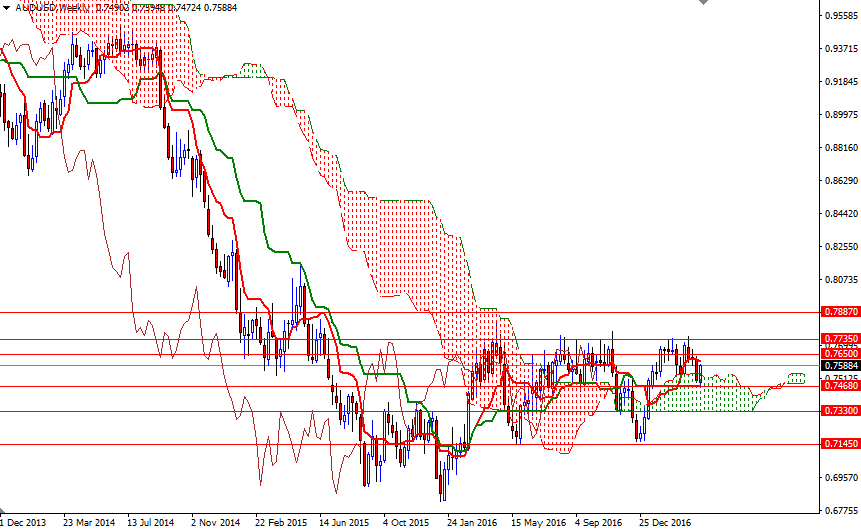Screen dimensions: 861x530
Task: Click the 24 Jan 2016 date label
Action: 472,522
